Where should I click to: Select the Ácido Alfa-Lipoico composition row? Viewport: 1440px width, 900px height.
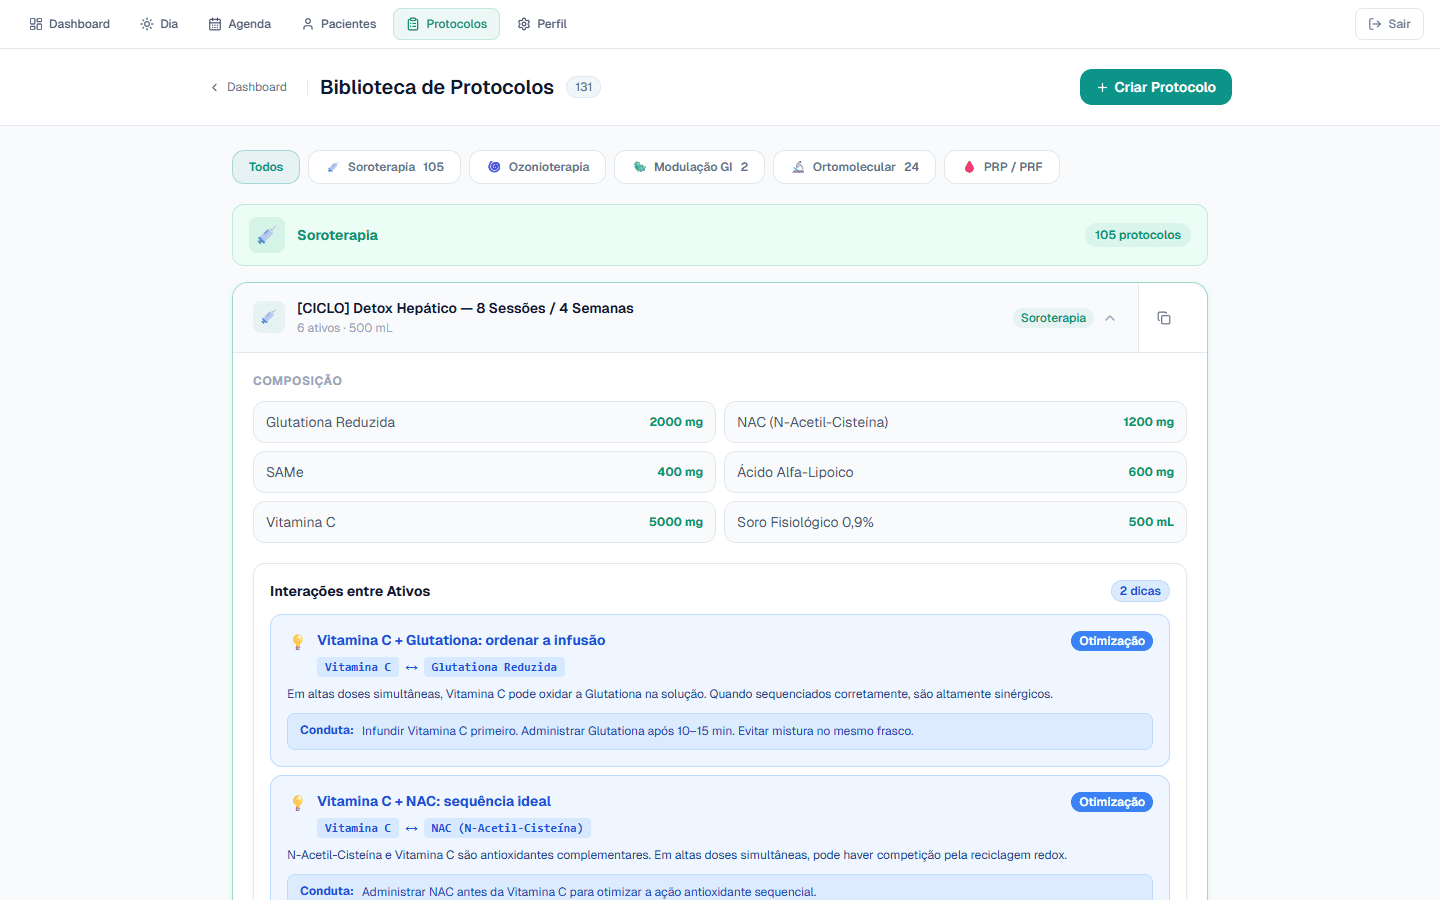tap(955, 472)
